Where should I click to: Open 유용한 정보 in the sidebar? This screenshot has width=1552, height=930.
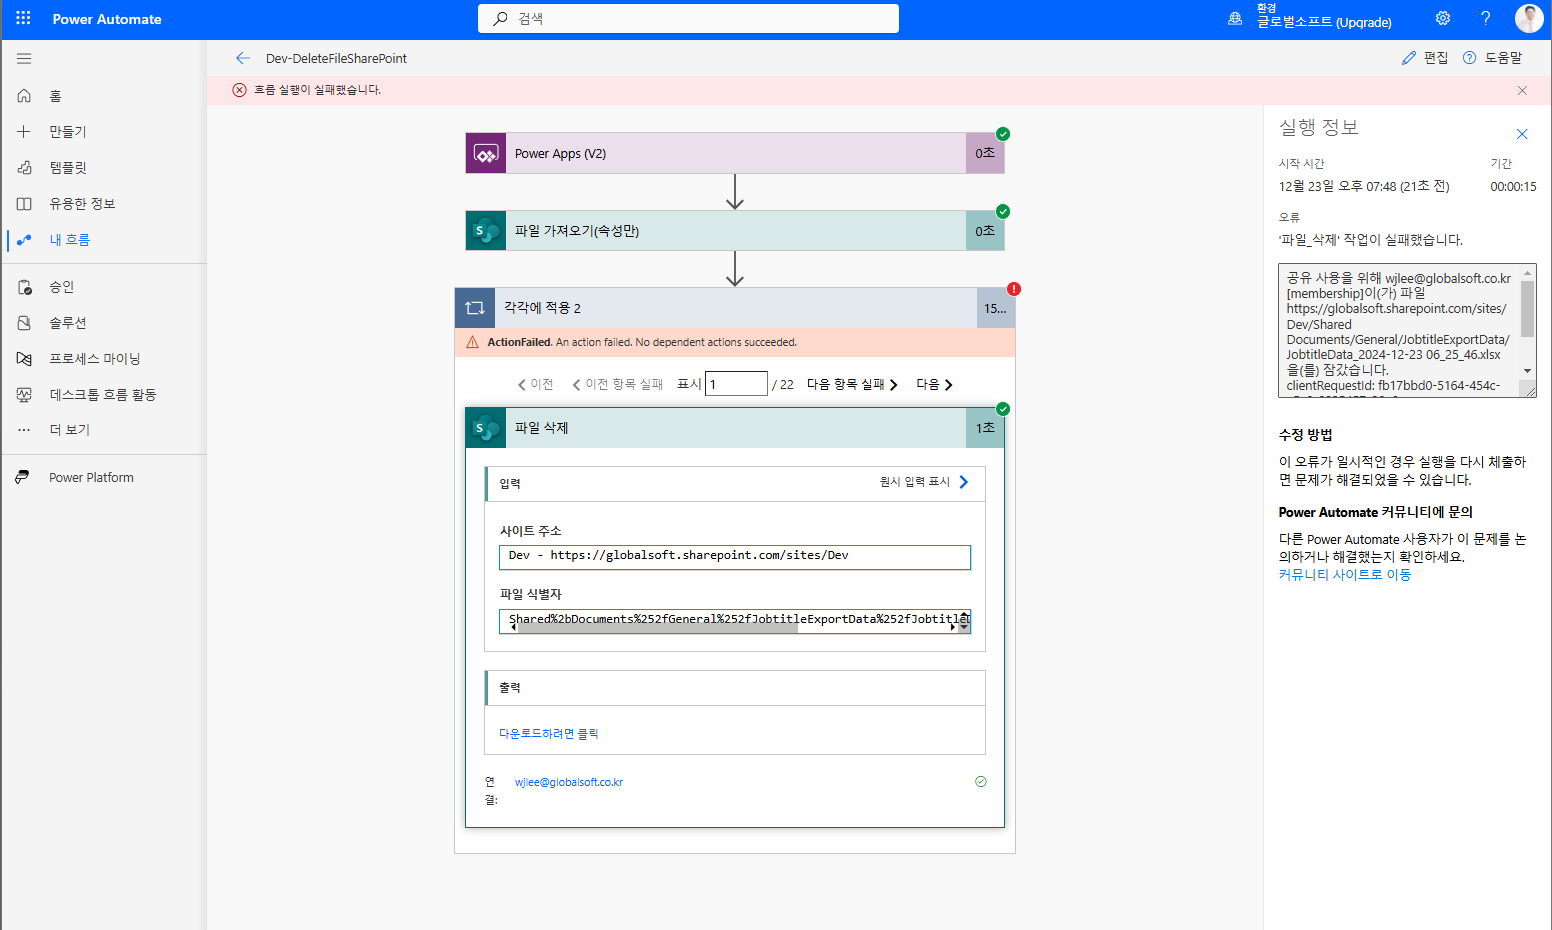coord(104,204)
